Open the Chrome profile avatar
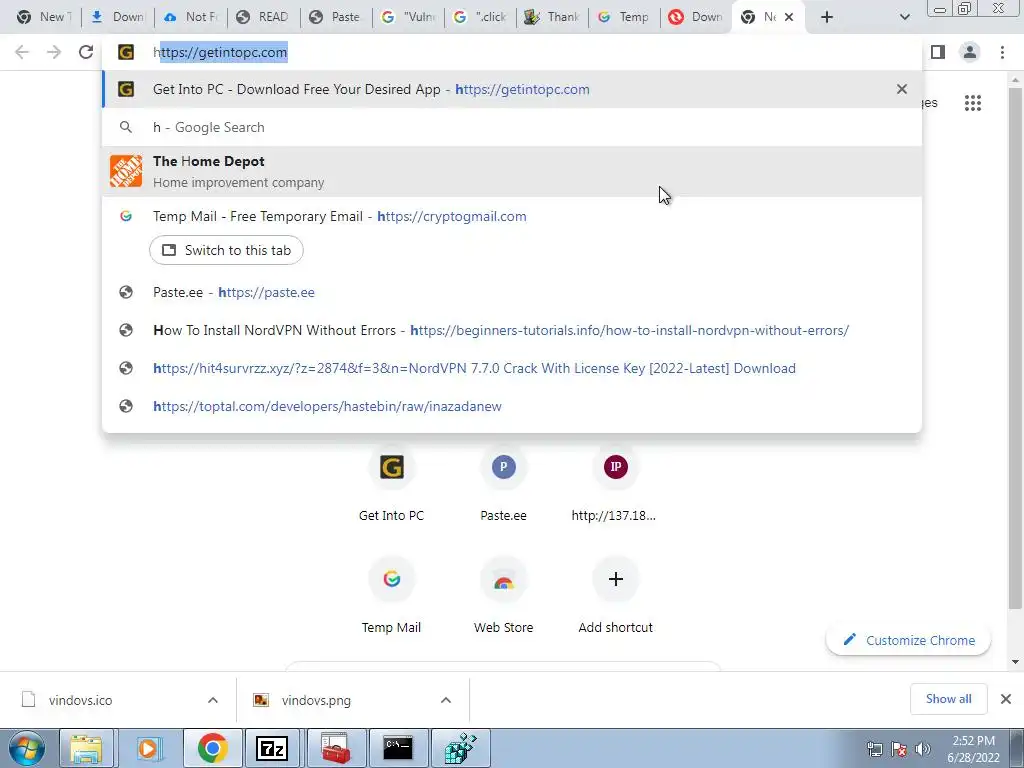Viewport: 1024px width, 768px height. (970, 52)
